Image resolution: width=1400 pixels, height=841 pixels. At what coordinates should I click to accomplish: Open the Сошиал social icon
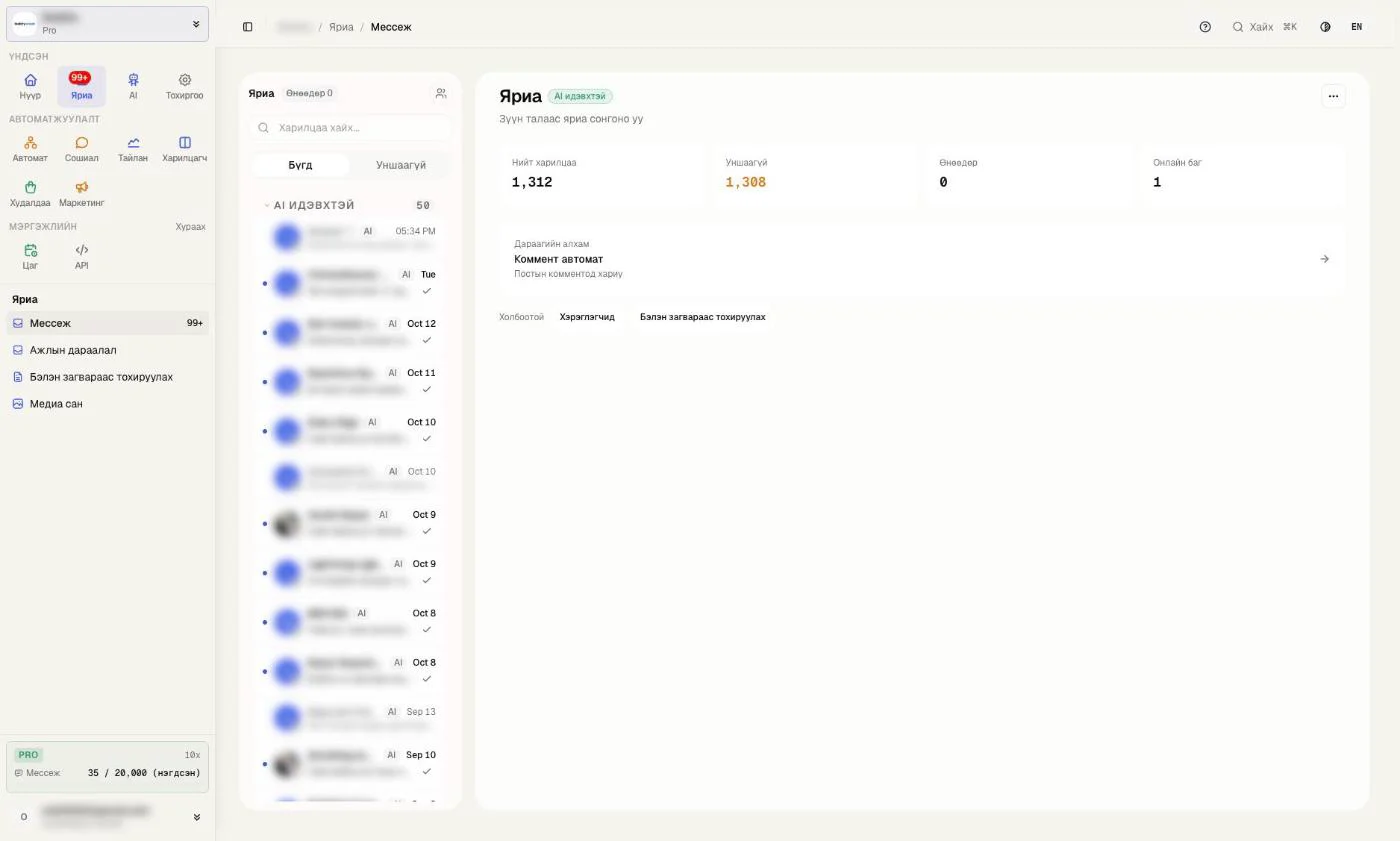(81, 149)
